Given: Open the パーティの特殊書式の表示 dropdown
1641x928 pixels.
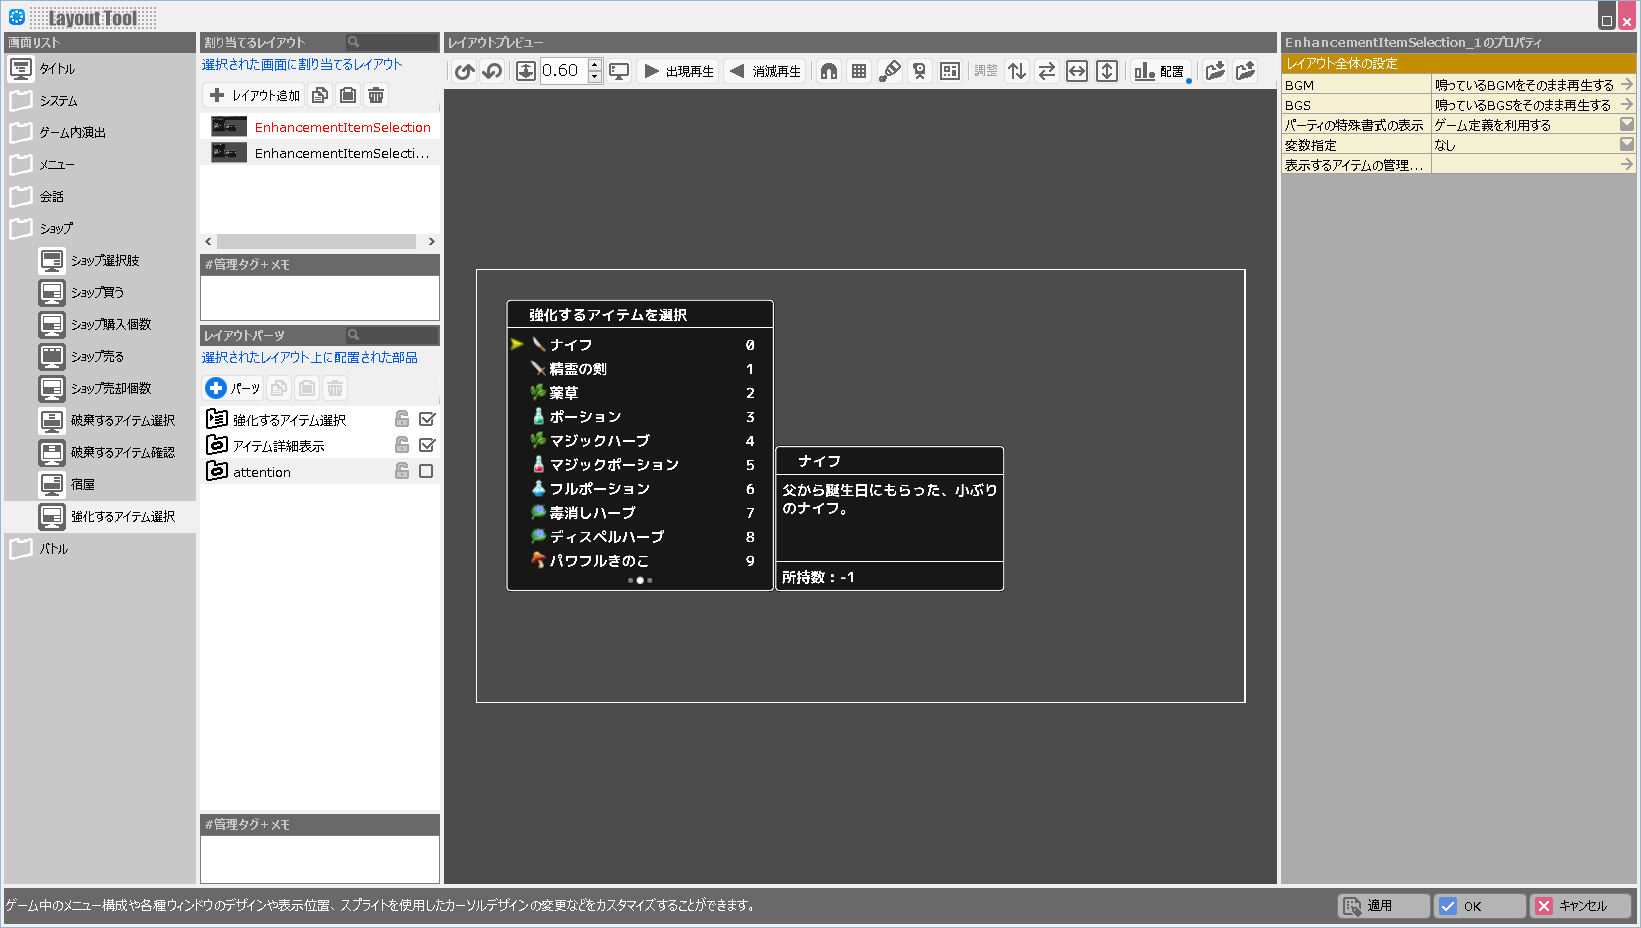Looking at the screenshot, I should [1627, 125].
